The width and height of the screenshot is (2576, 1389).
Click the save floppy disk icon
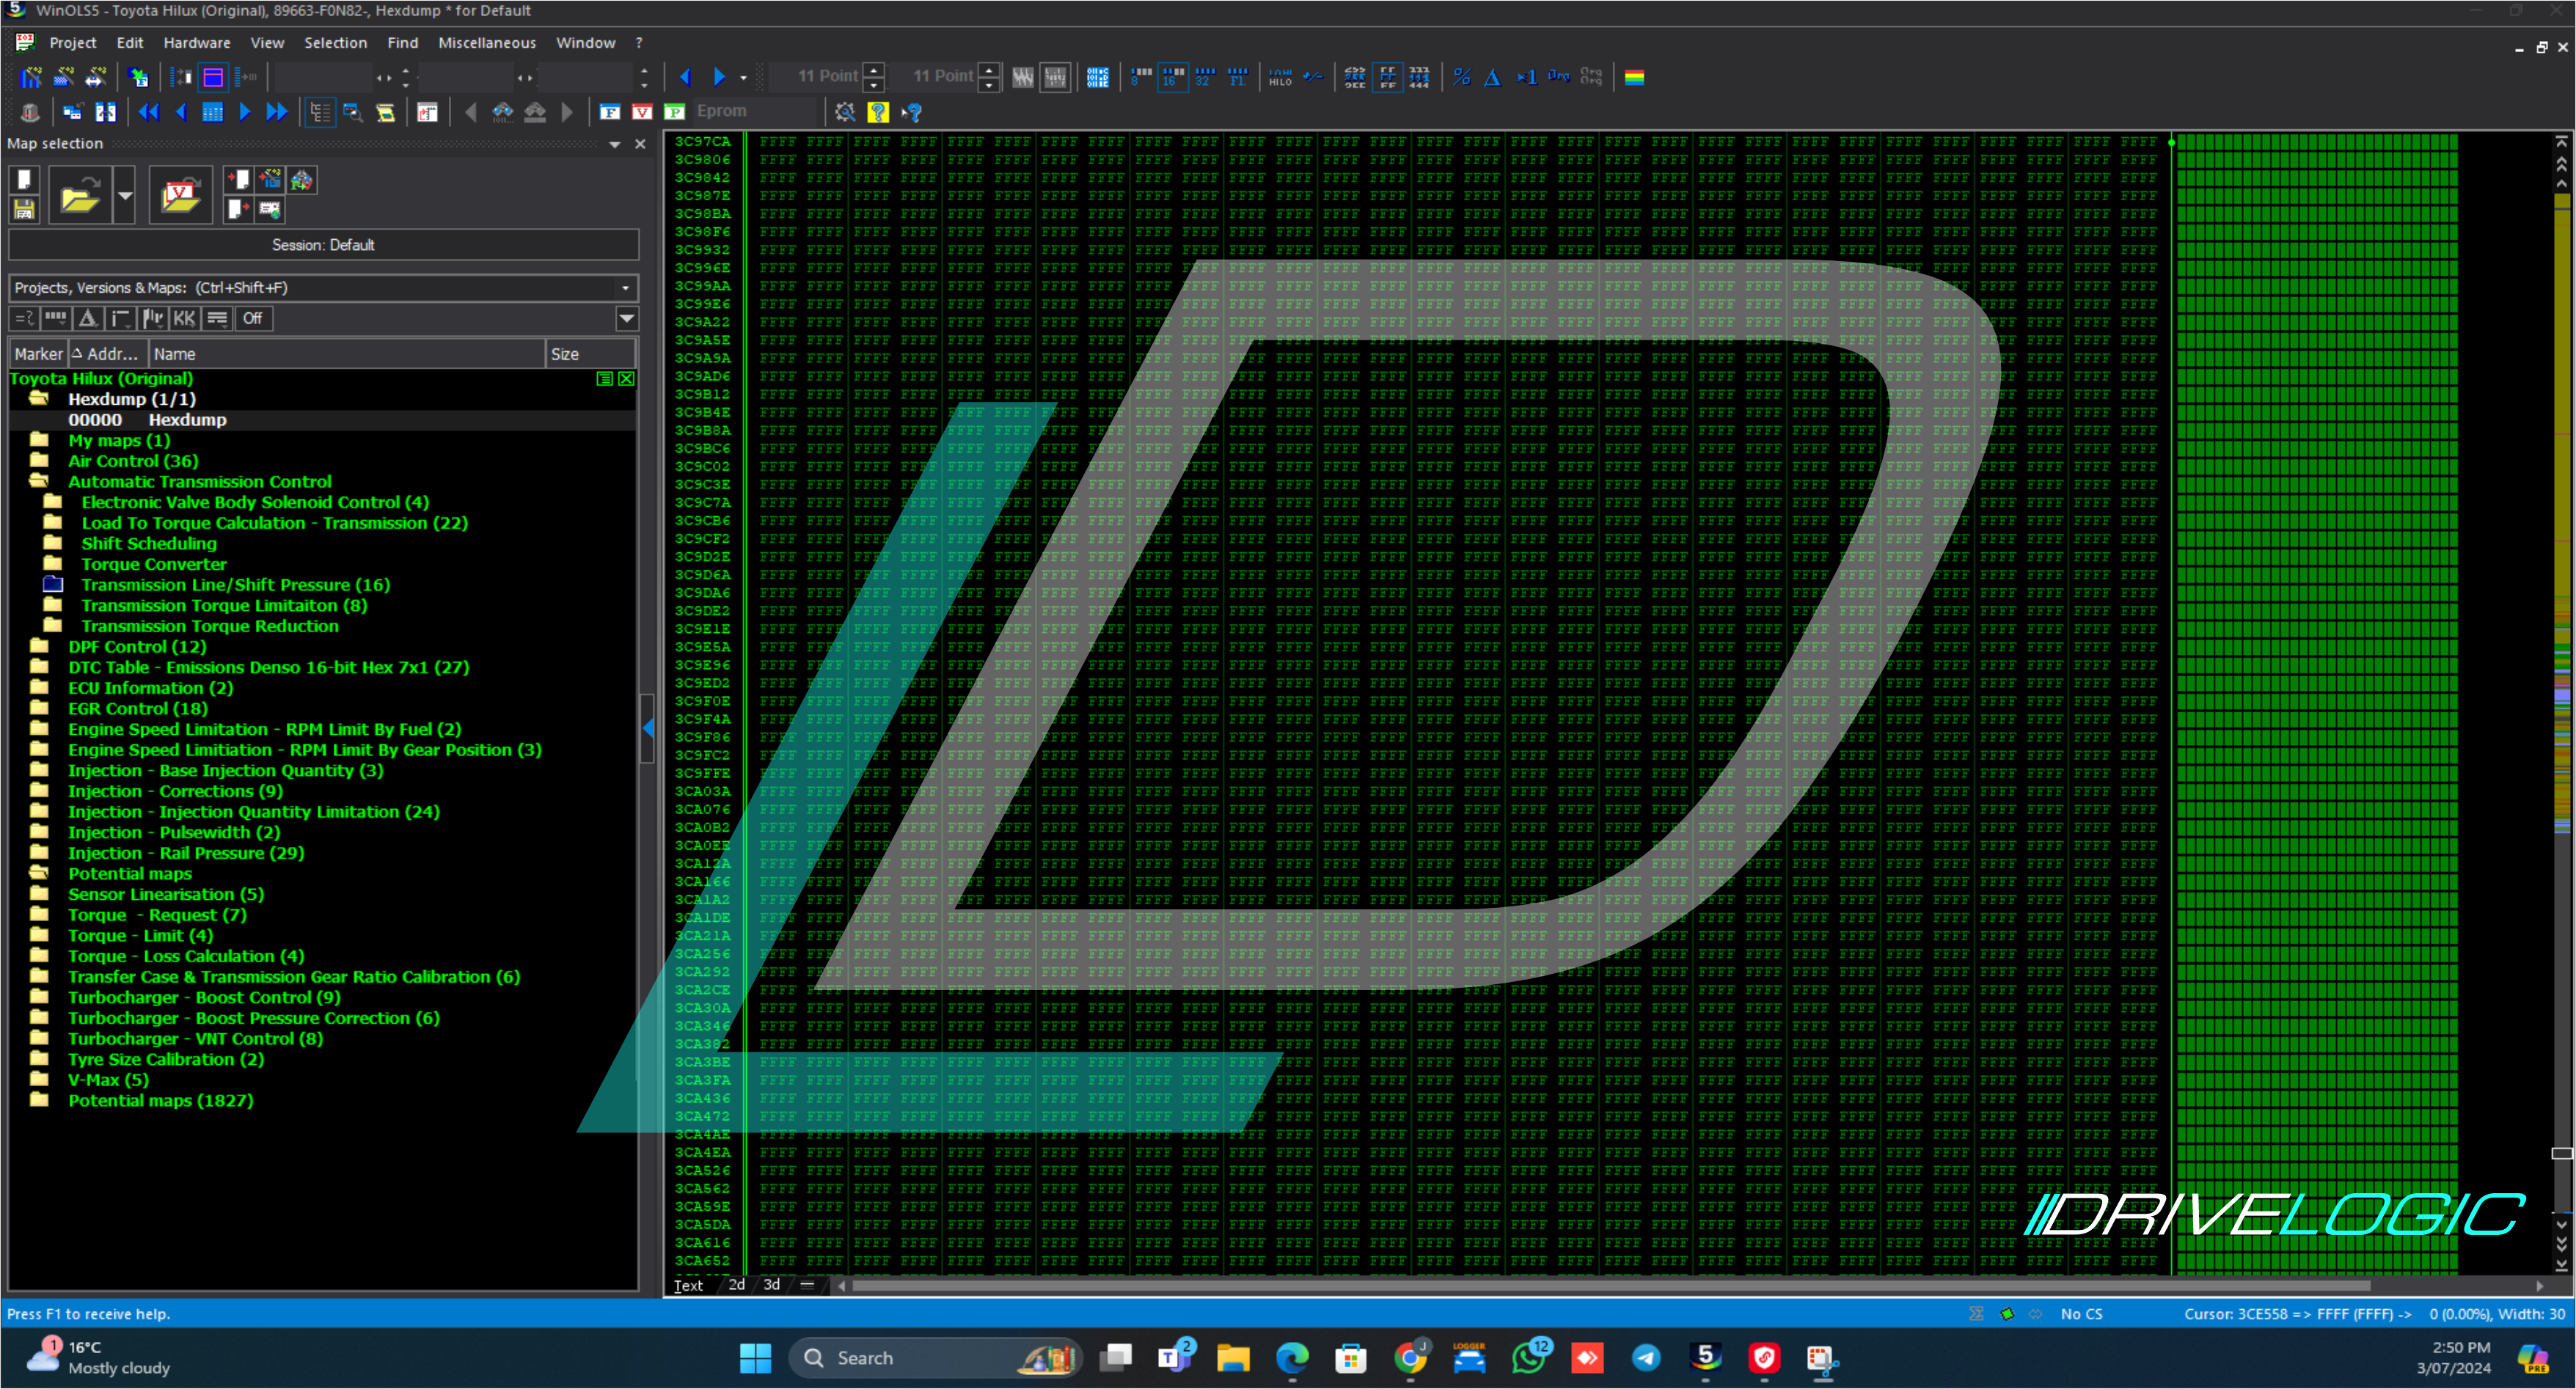tap(24, 209)
